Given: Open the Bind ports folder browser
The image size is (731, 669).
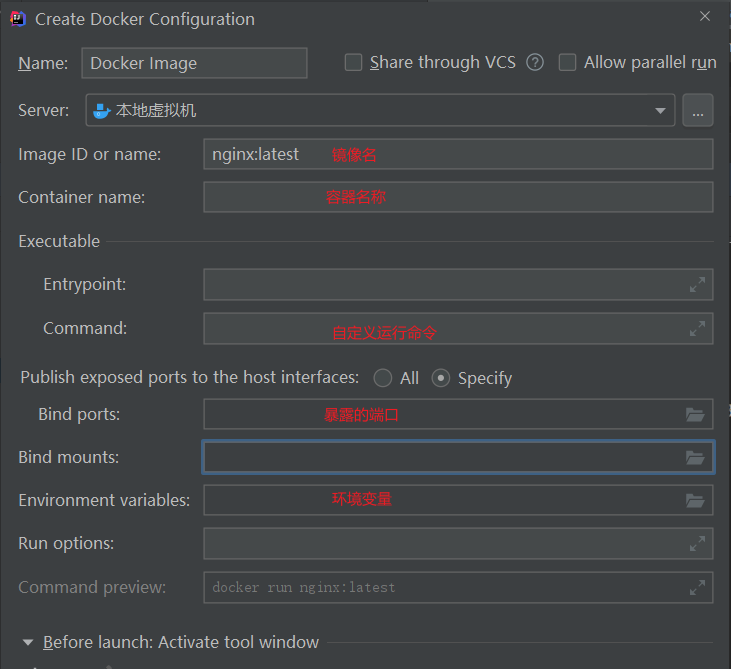Looking at the screenshot, I should pyautogui.click(x=695, y=414).
